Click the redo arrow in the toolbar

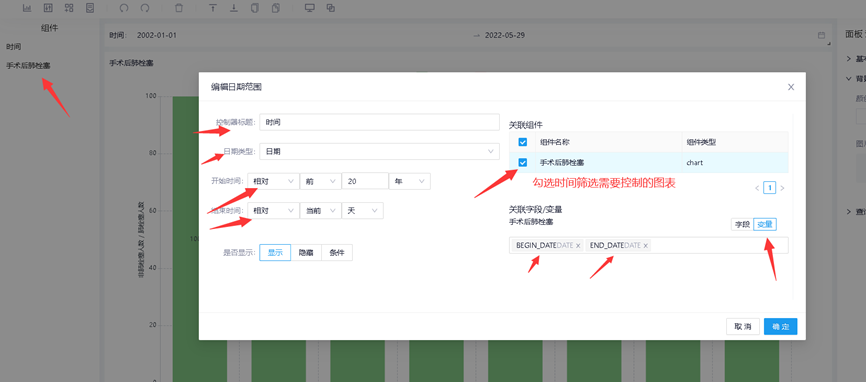145,8
